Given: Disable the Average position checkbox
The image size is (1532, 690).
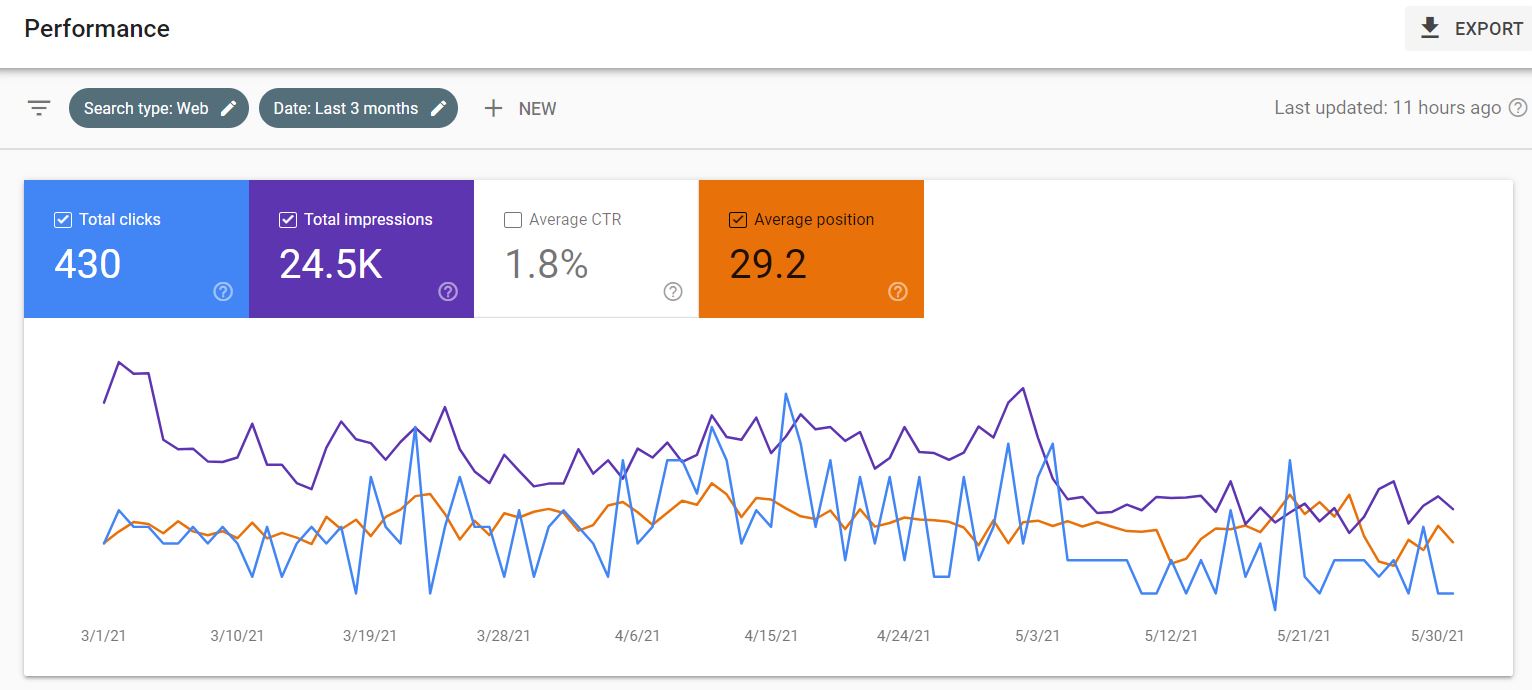Looking at the screenshot, I should tap(738, 220).
